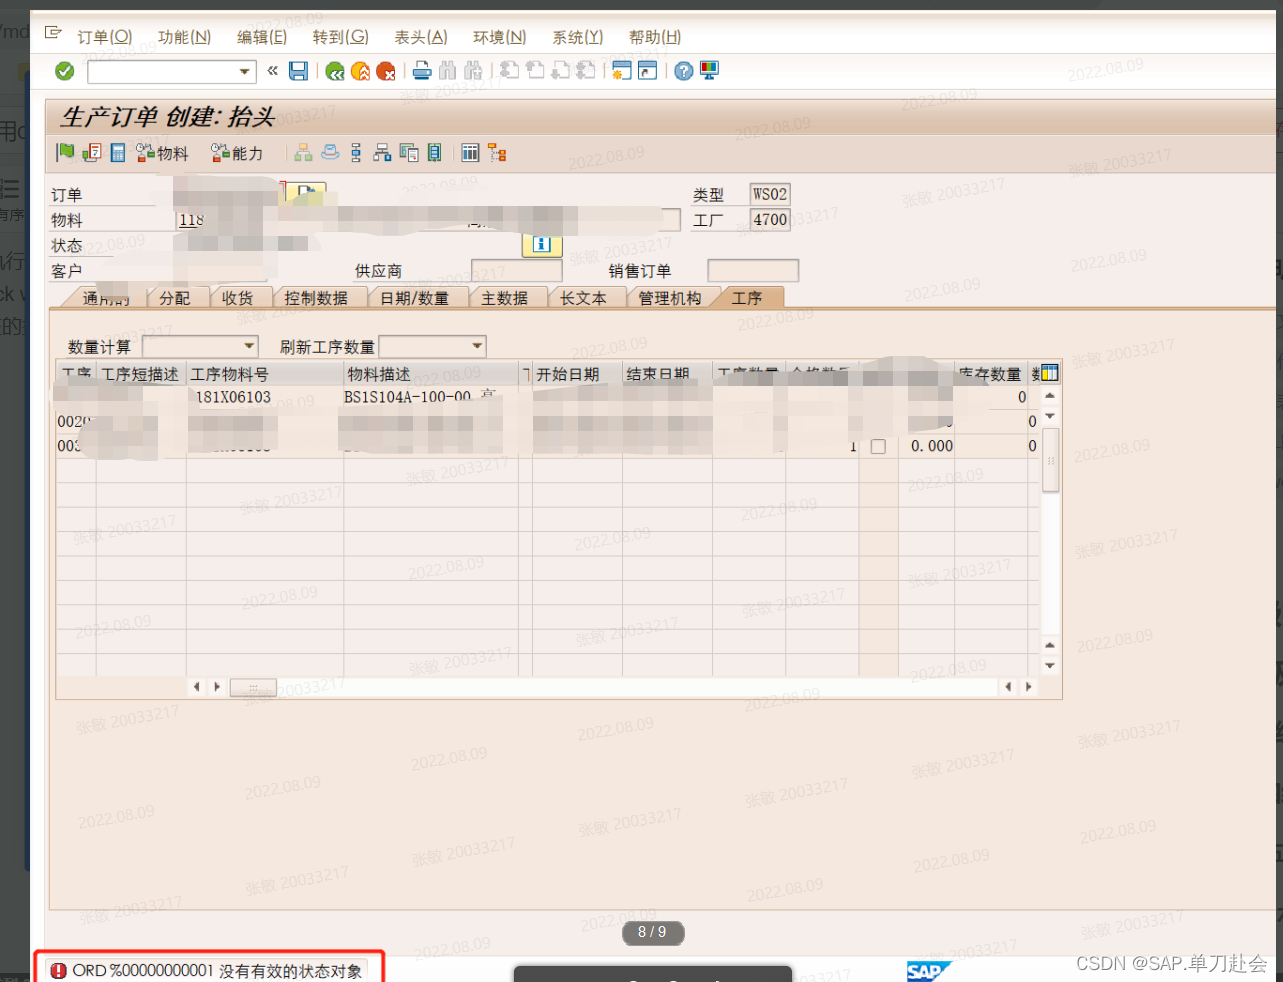Click the 类型 field showing WS02

point(770,194)
